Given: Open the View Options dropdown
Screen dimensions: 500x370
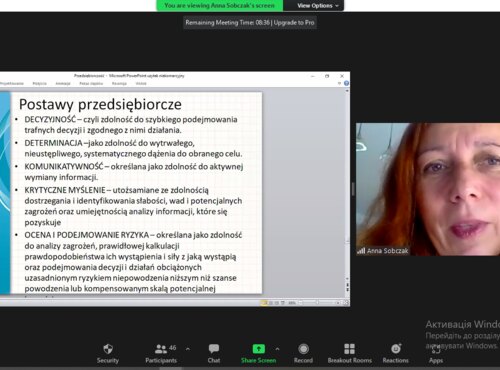Looking at the screenshot, I should pyautogui.click(x=317, y=5).
